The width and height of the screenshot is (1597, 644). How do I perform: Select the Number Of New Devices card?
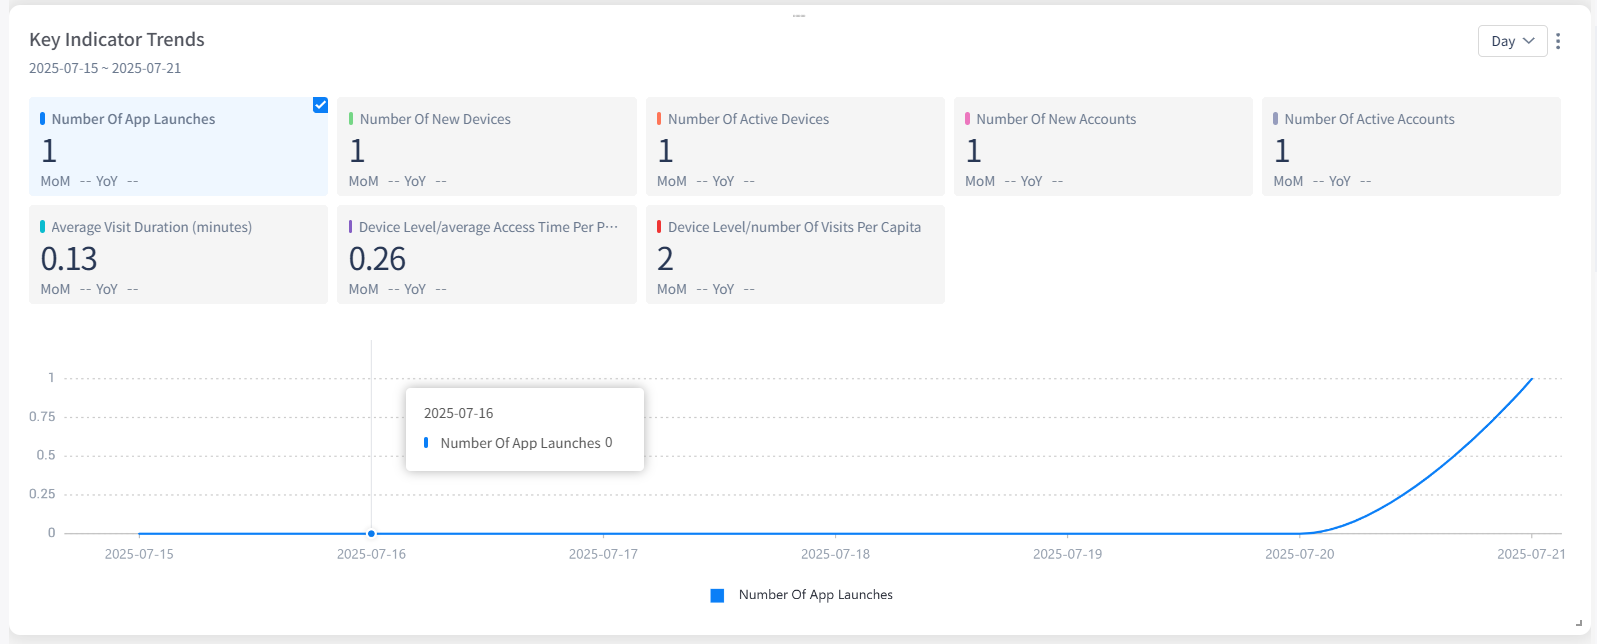click(486, 146)
